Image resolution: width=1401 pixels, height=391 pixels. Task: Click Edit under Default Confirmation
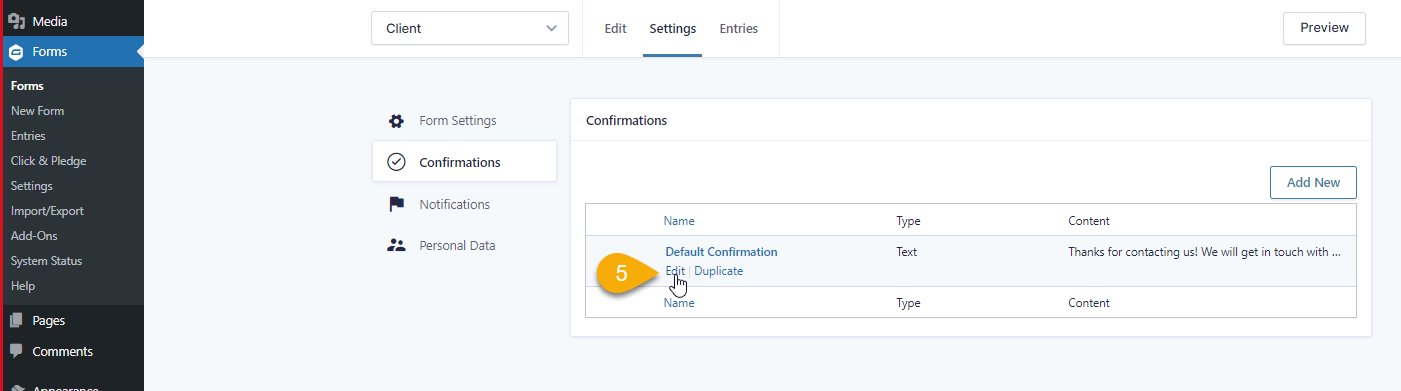point(676,271)
